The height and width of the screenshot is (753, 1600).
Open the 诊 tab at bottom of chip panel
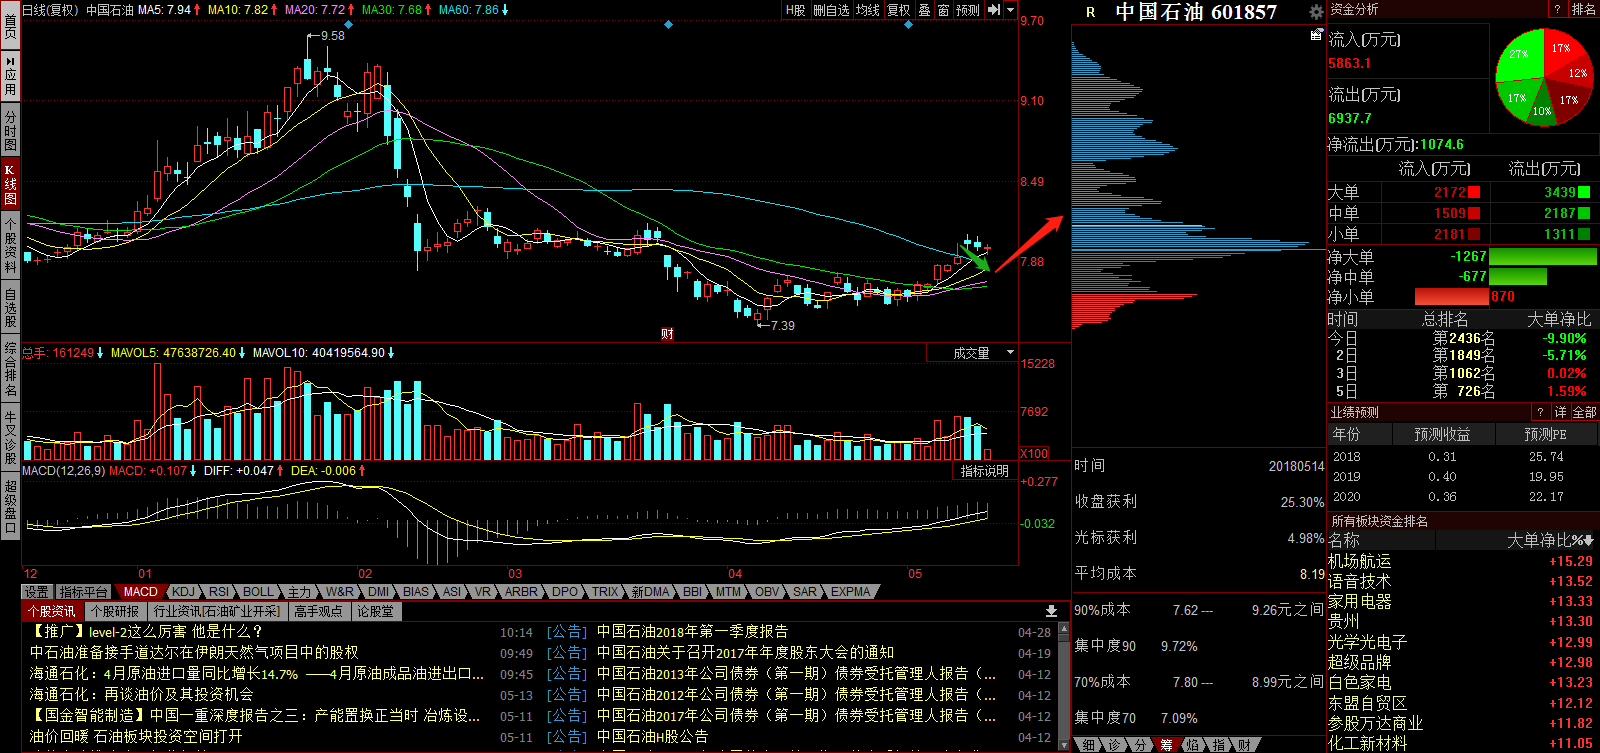pos(1114,745)
